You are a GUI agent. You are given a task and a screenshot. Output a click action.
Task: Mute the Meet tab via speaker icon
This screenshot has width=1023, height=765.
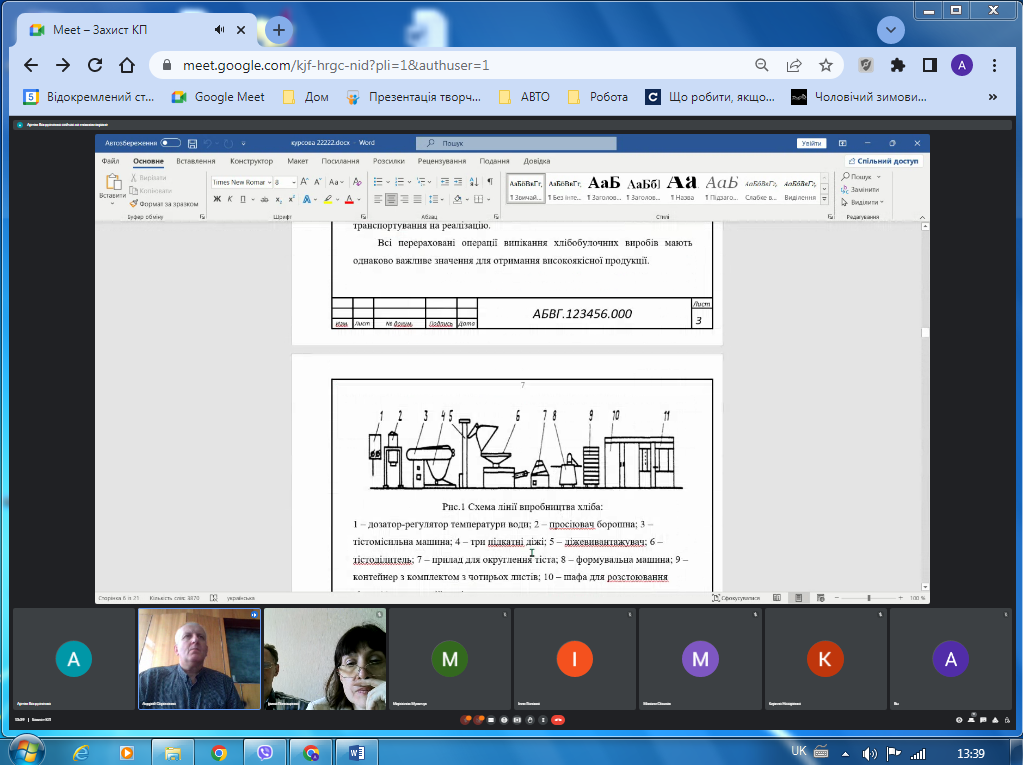[219, 30]
